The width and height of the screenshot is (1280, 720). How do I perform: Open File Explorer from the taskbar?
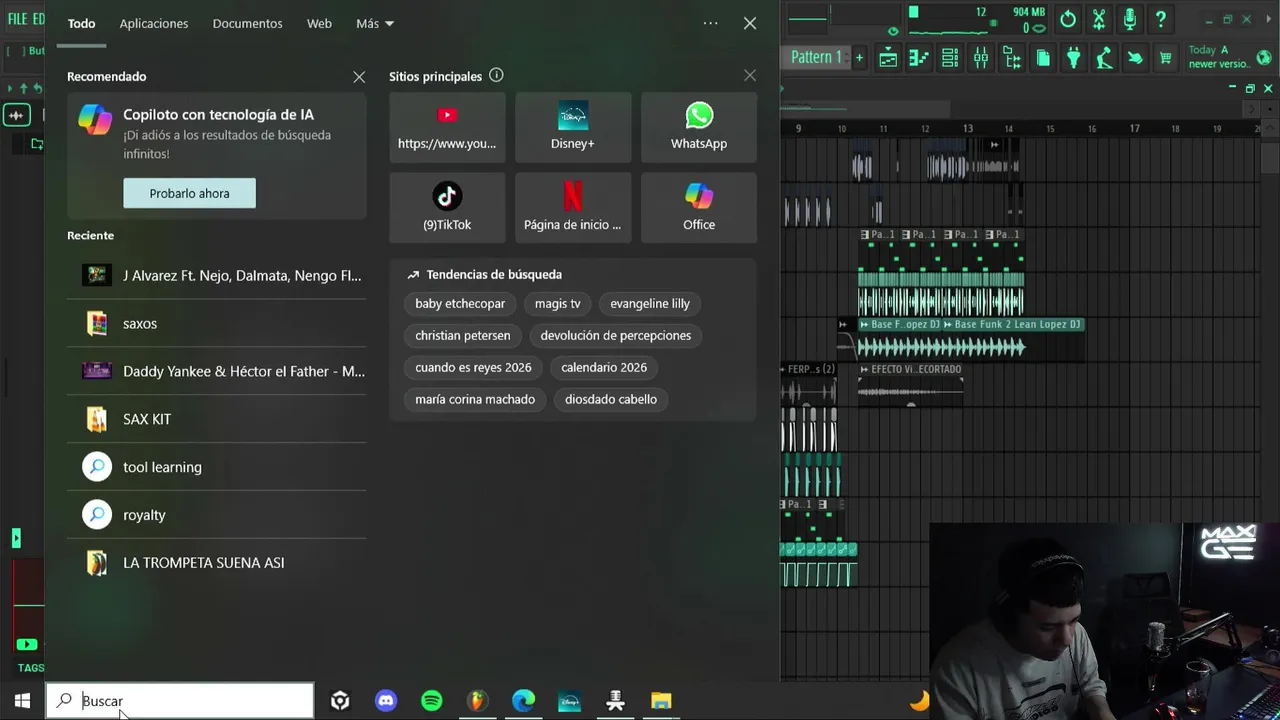click(x=661, y=701)
